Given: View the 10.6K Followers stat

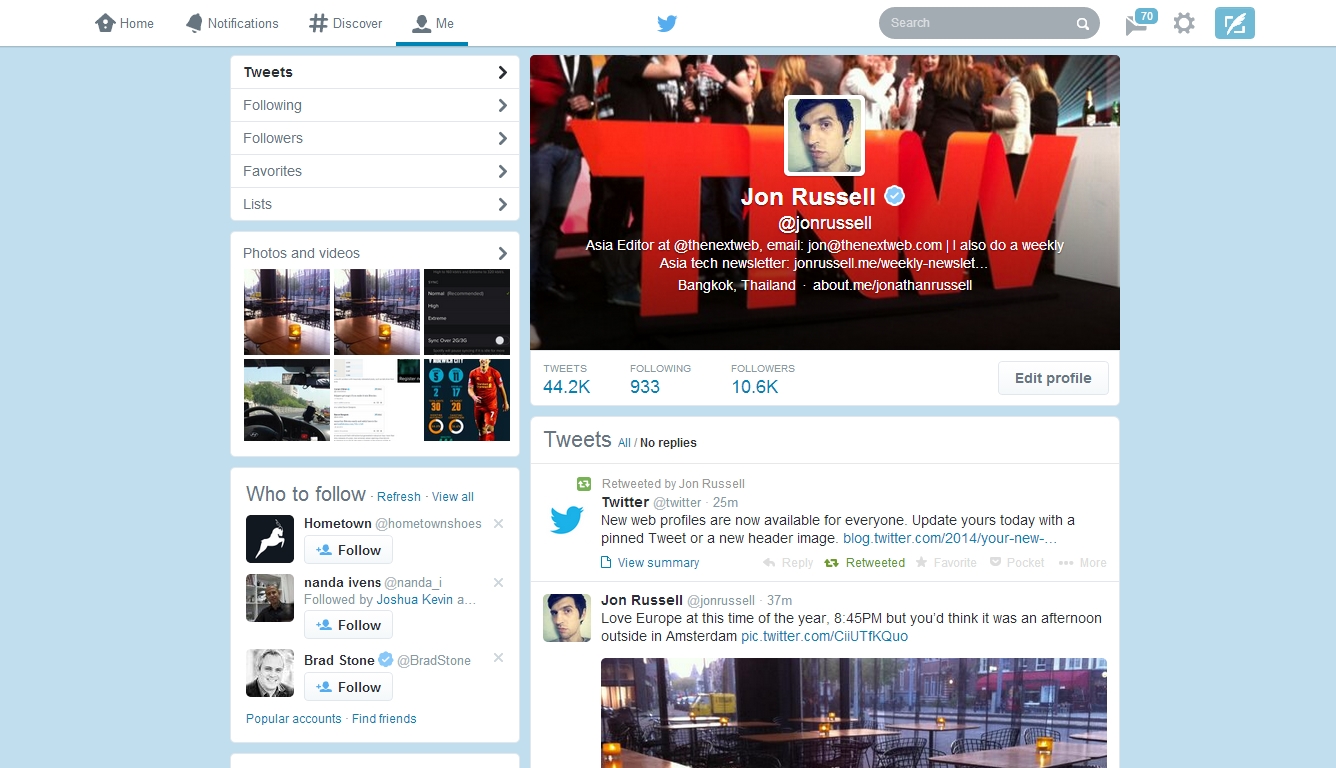Looking at the screenshot, I should pos(763,379).
